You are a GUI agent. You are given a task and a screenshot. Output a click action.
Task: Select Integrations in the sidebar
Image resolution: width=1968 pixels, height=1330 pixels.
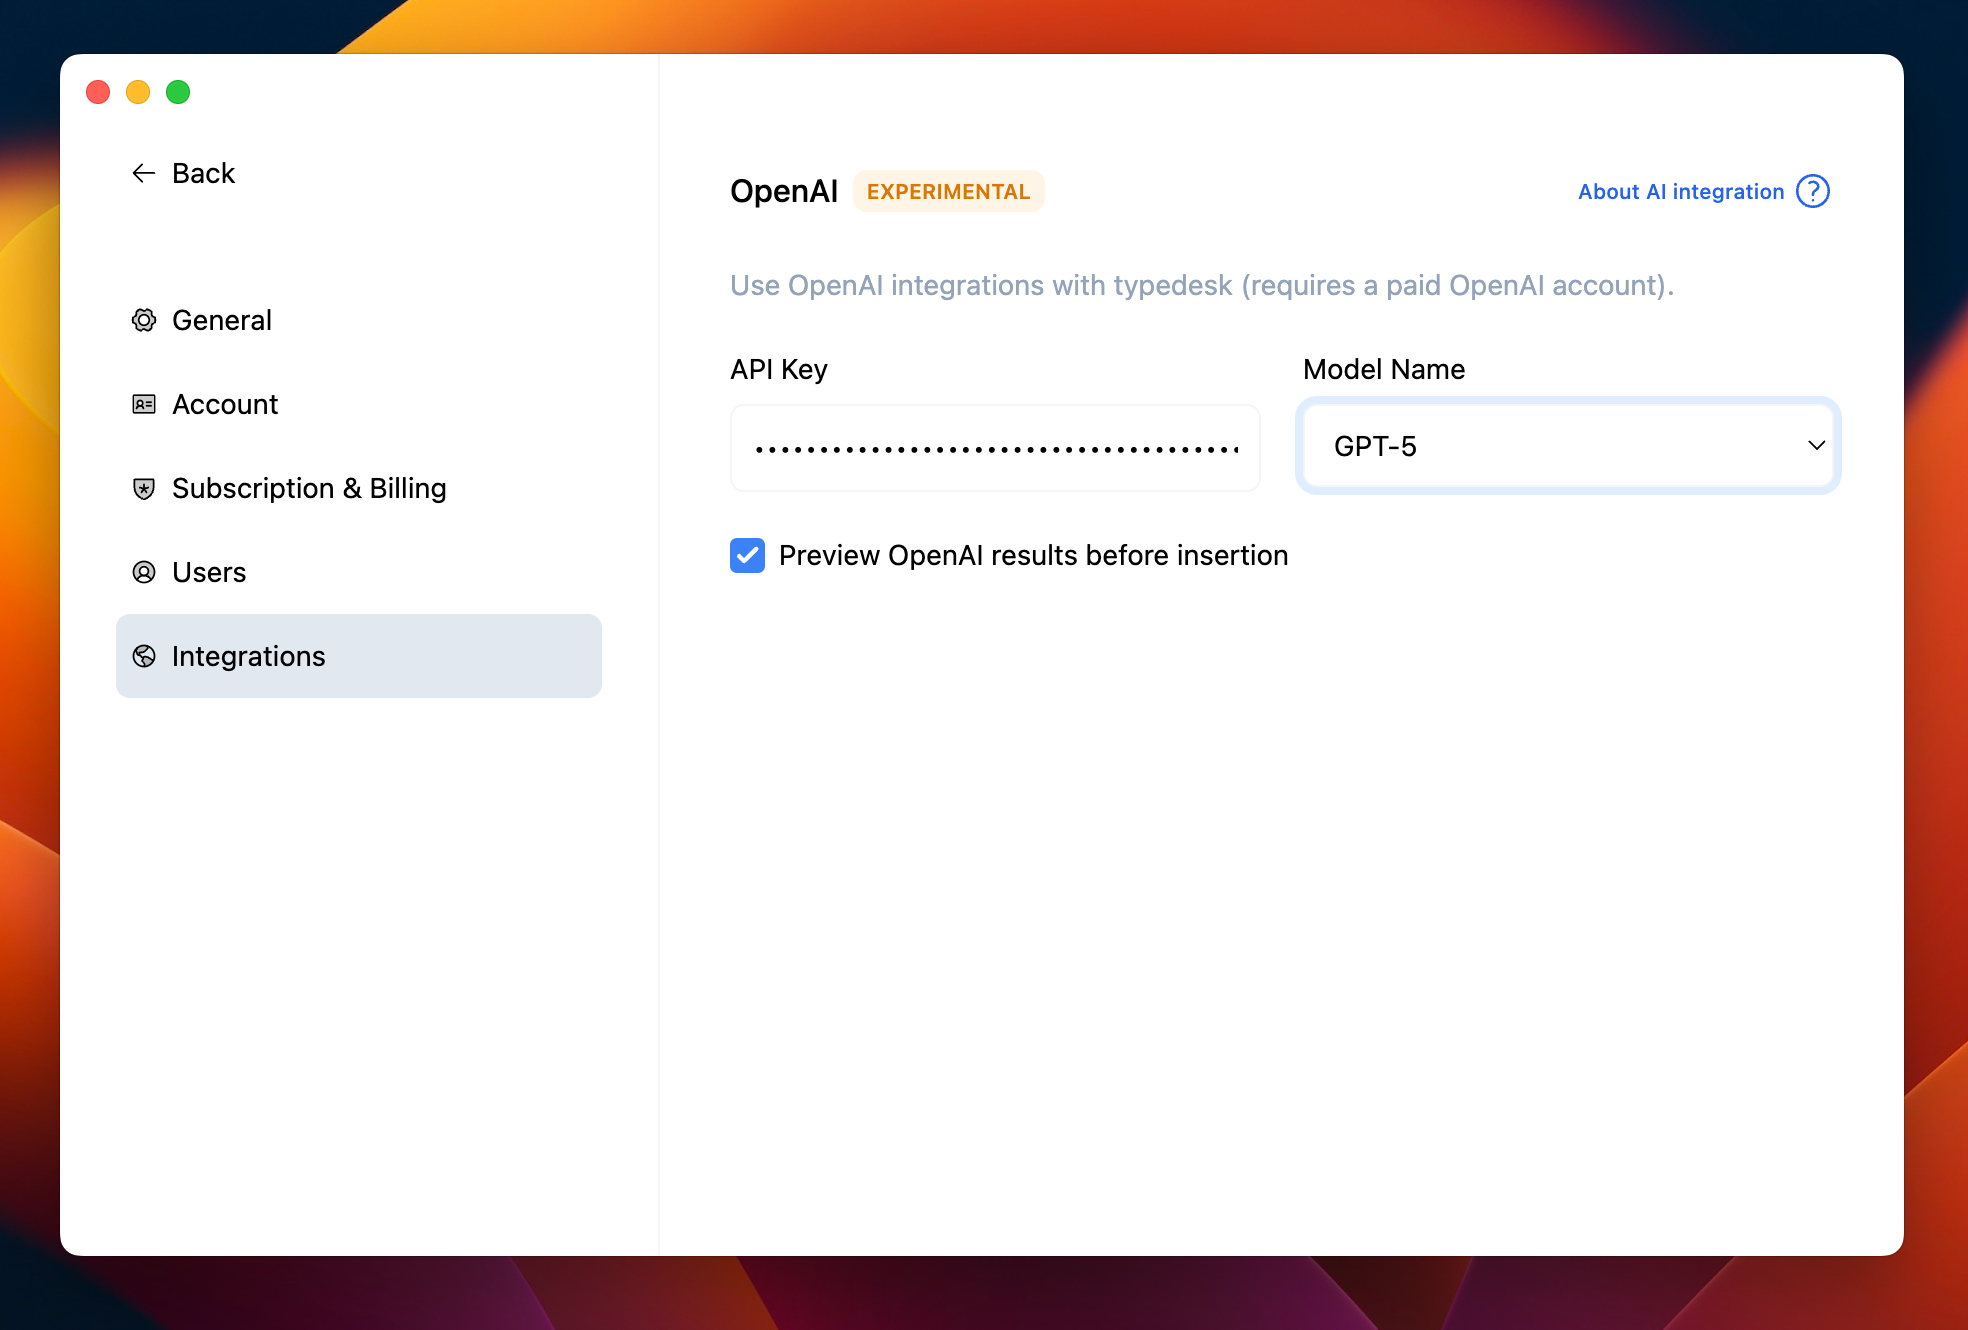tap(358, 656)
